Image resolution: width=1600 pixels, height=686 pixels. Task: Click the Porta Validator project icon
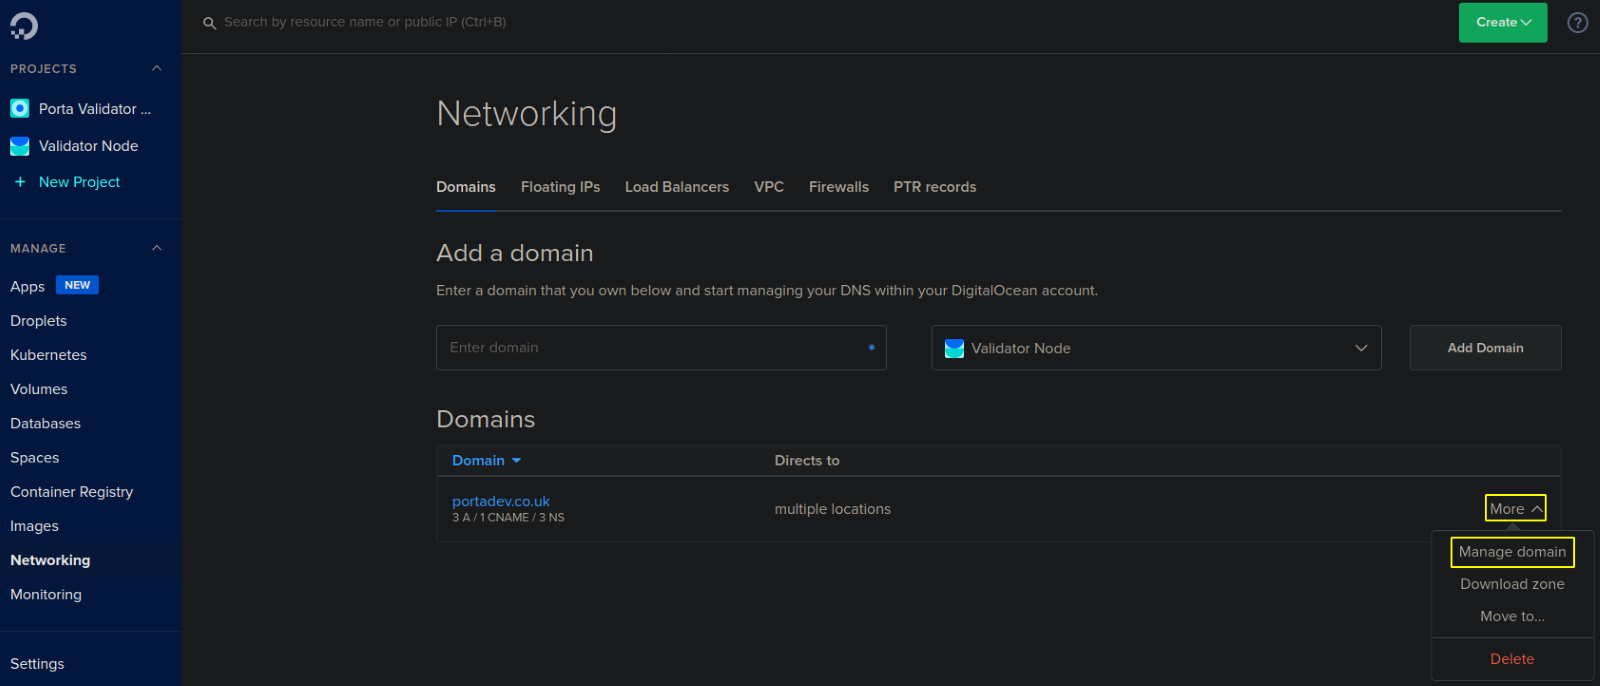[20, 108]
